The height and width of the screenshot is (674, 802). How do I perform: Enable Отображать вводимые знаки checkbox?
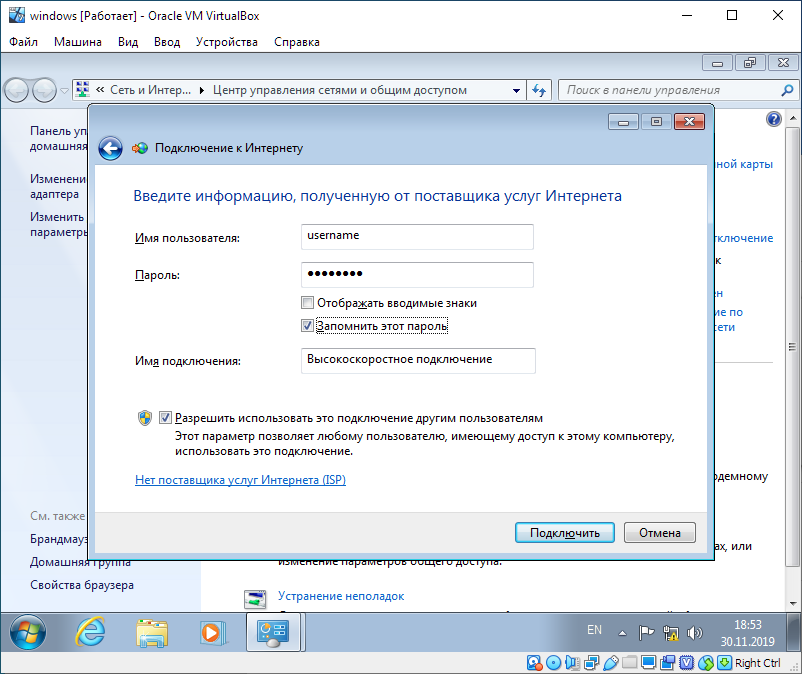coord(307,303)
